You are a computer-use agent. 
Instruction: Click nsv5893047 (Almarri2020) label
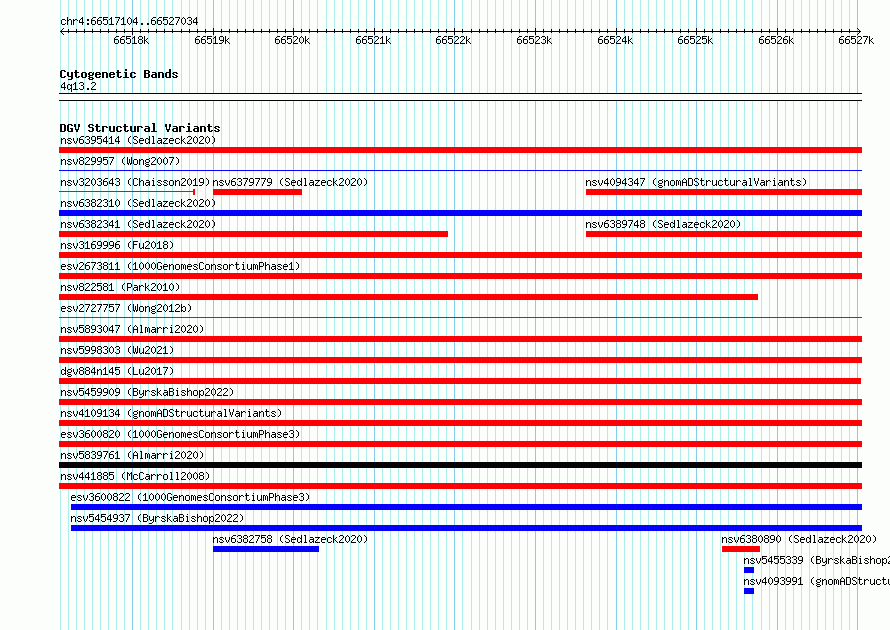tap(132, 329)
